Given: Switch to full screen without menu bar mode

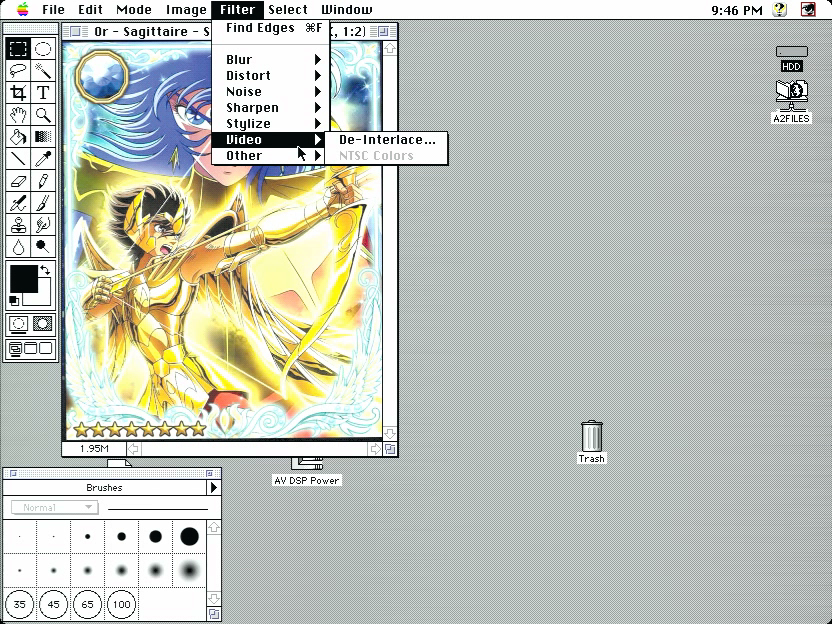Looking at the screenshot, I should pyautogui.click(x=46, y=349).
